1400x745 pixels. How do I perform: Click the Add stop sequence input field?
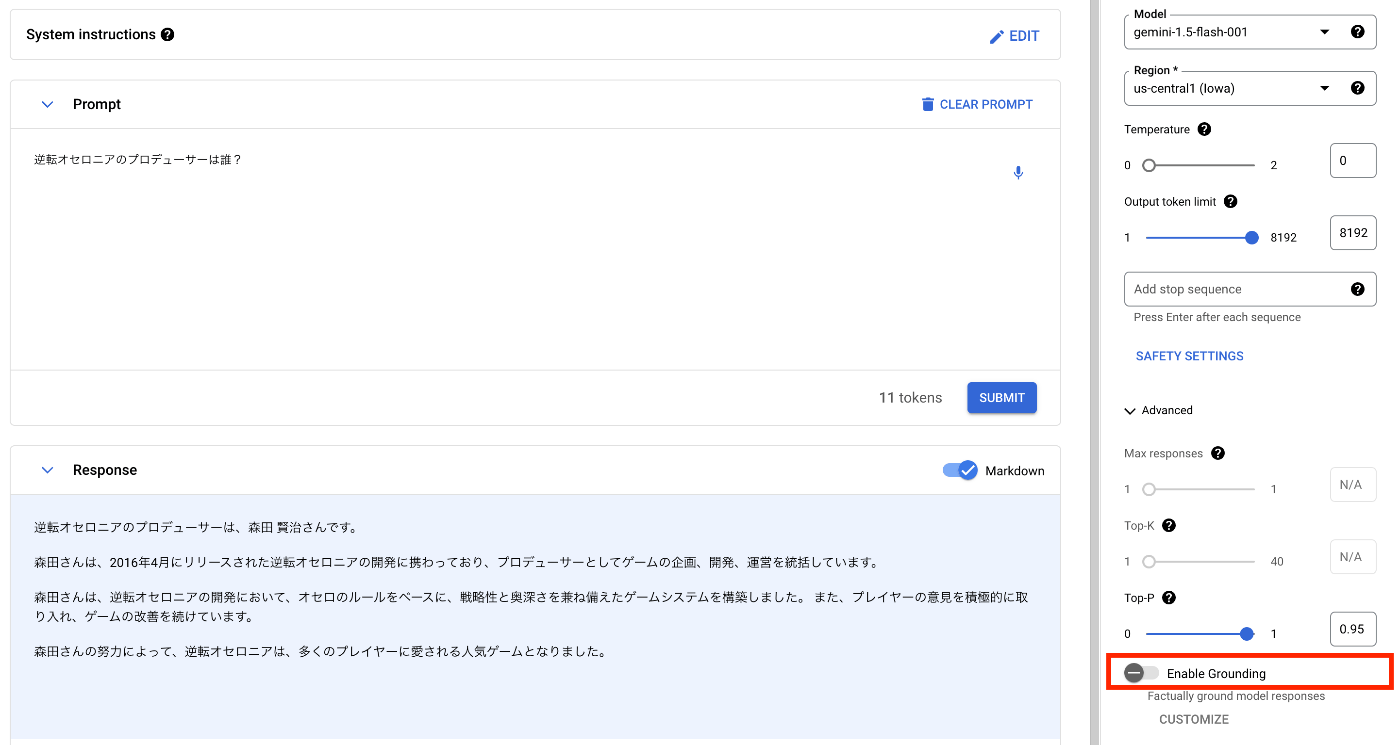[1236, 289]
